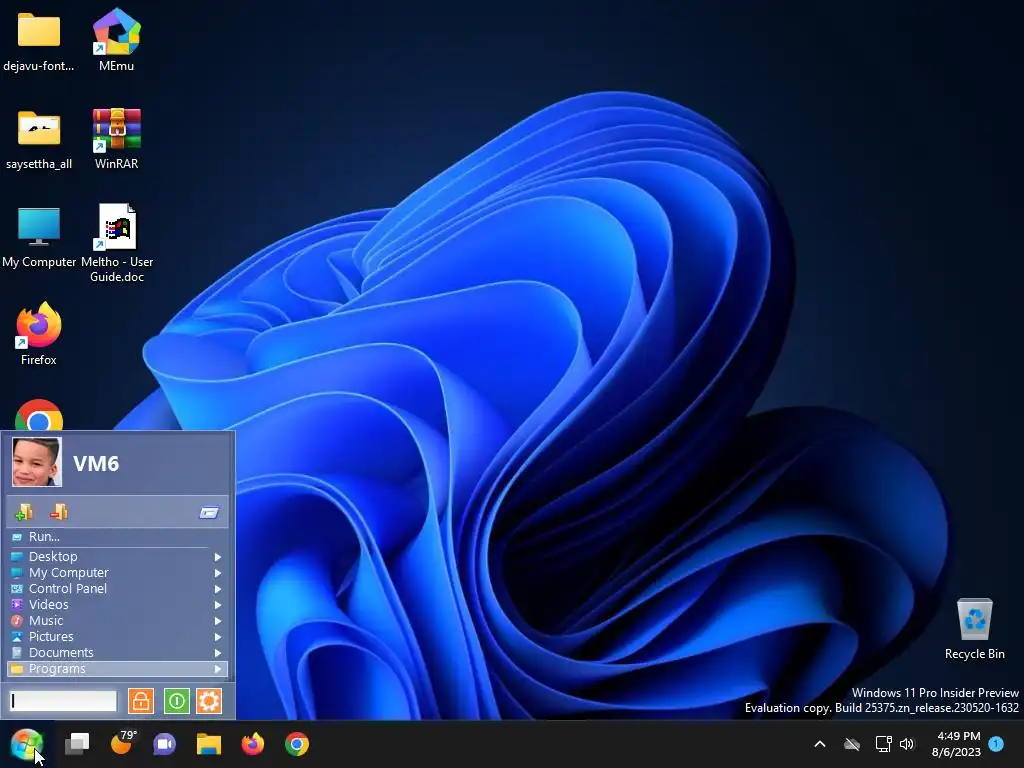1024x768 pixels.
Task: Show hidden tray icons chevron
Action: pos(820,744)
